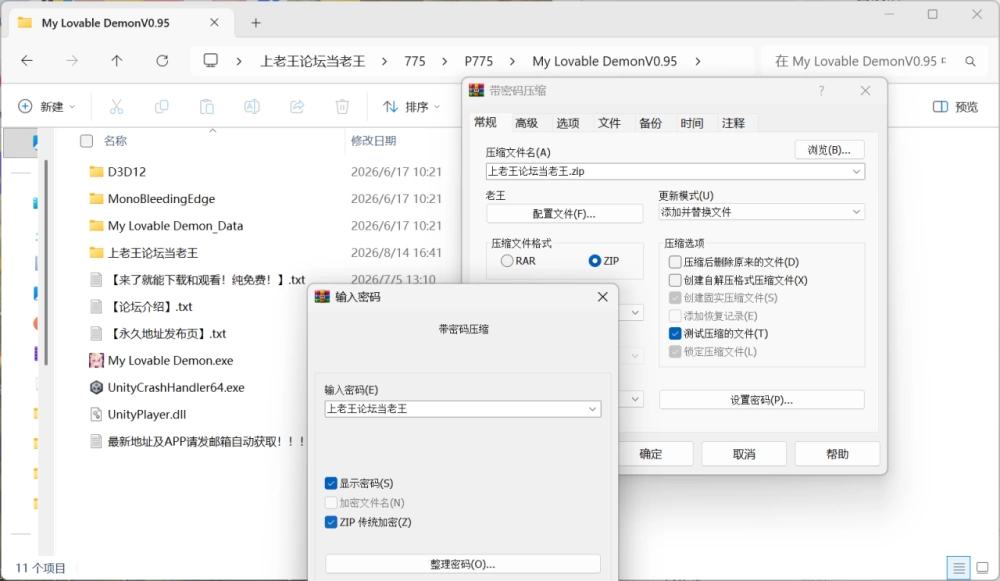This screenshot has height=581, width=1000.
Task: Open the 压缩文件名 dropdown arrow
Action: pyautogui.click(x=857, y=172)
